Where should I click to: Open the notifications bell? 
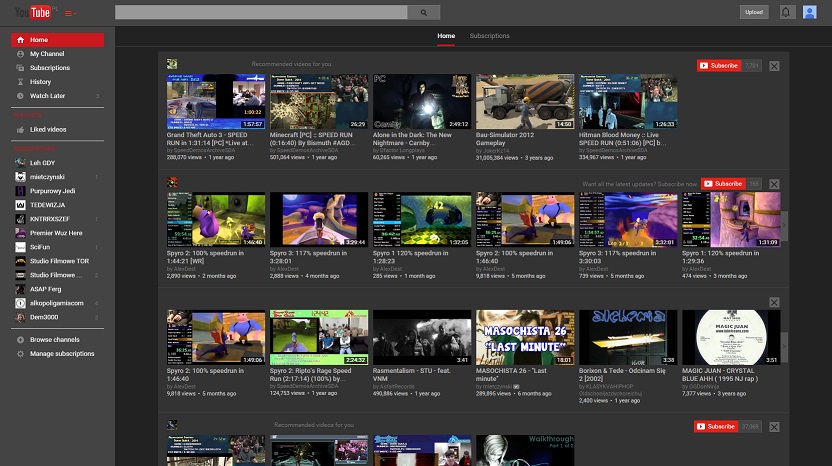click(786, 12)
